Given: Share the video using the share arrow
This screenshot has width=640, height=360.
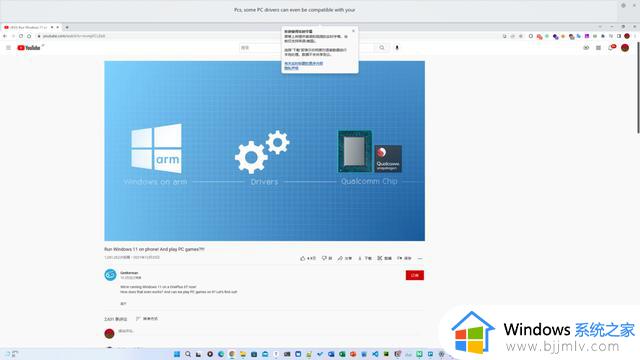Looking at the screenshot, I should 345,258.
